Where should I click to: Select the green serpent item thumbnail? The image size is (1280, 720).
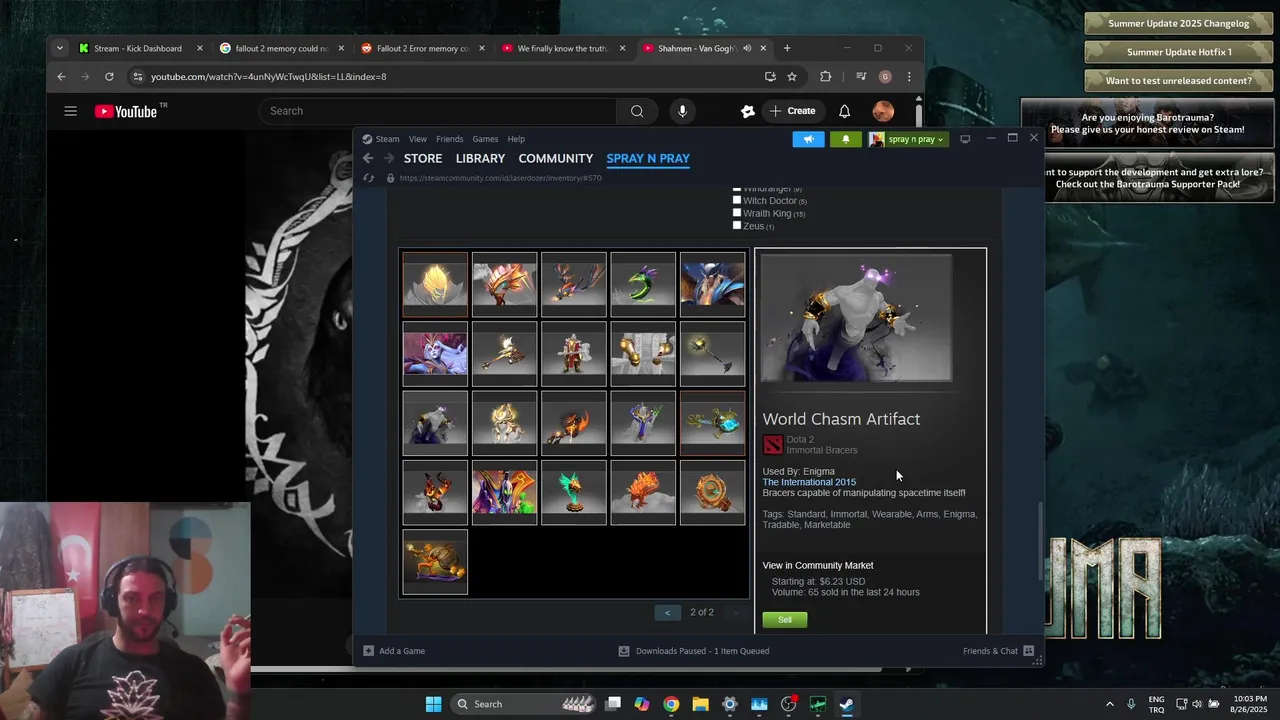pos(643,284)
